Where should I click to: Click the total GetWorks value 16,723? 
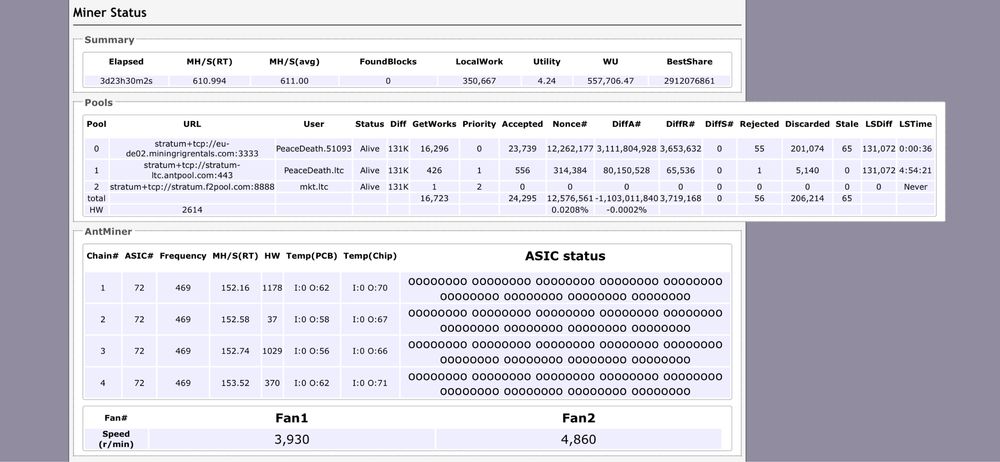[434, 199]
